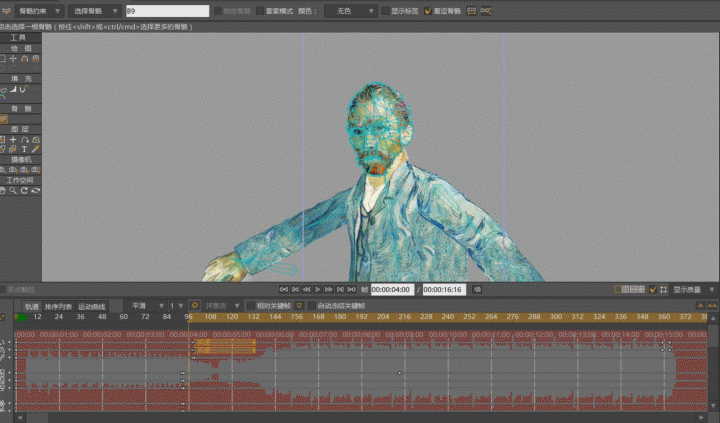Screen dimensions: 720x423
Task: Toggle the orange checkmark display option
Action: tap(652, 290)
